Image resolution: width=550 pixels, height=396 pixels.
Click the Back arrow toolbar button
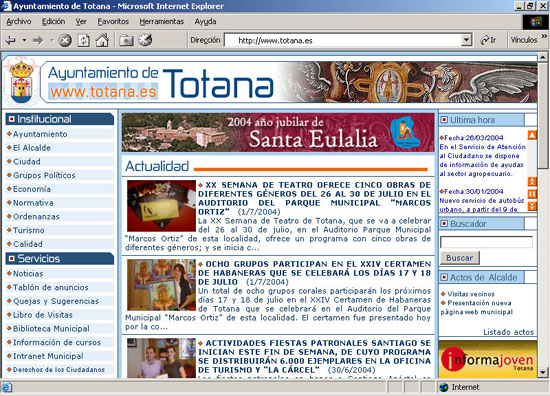click(x=11, y=40)
